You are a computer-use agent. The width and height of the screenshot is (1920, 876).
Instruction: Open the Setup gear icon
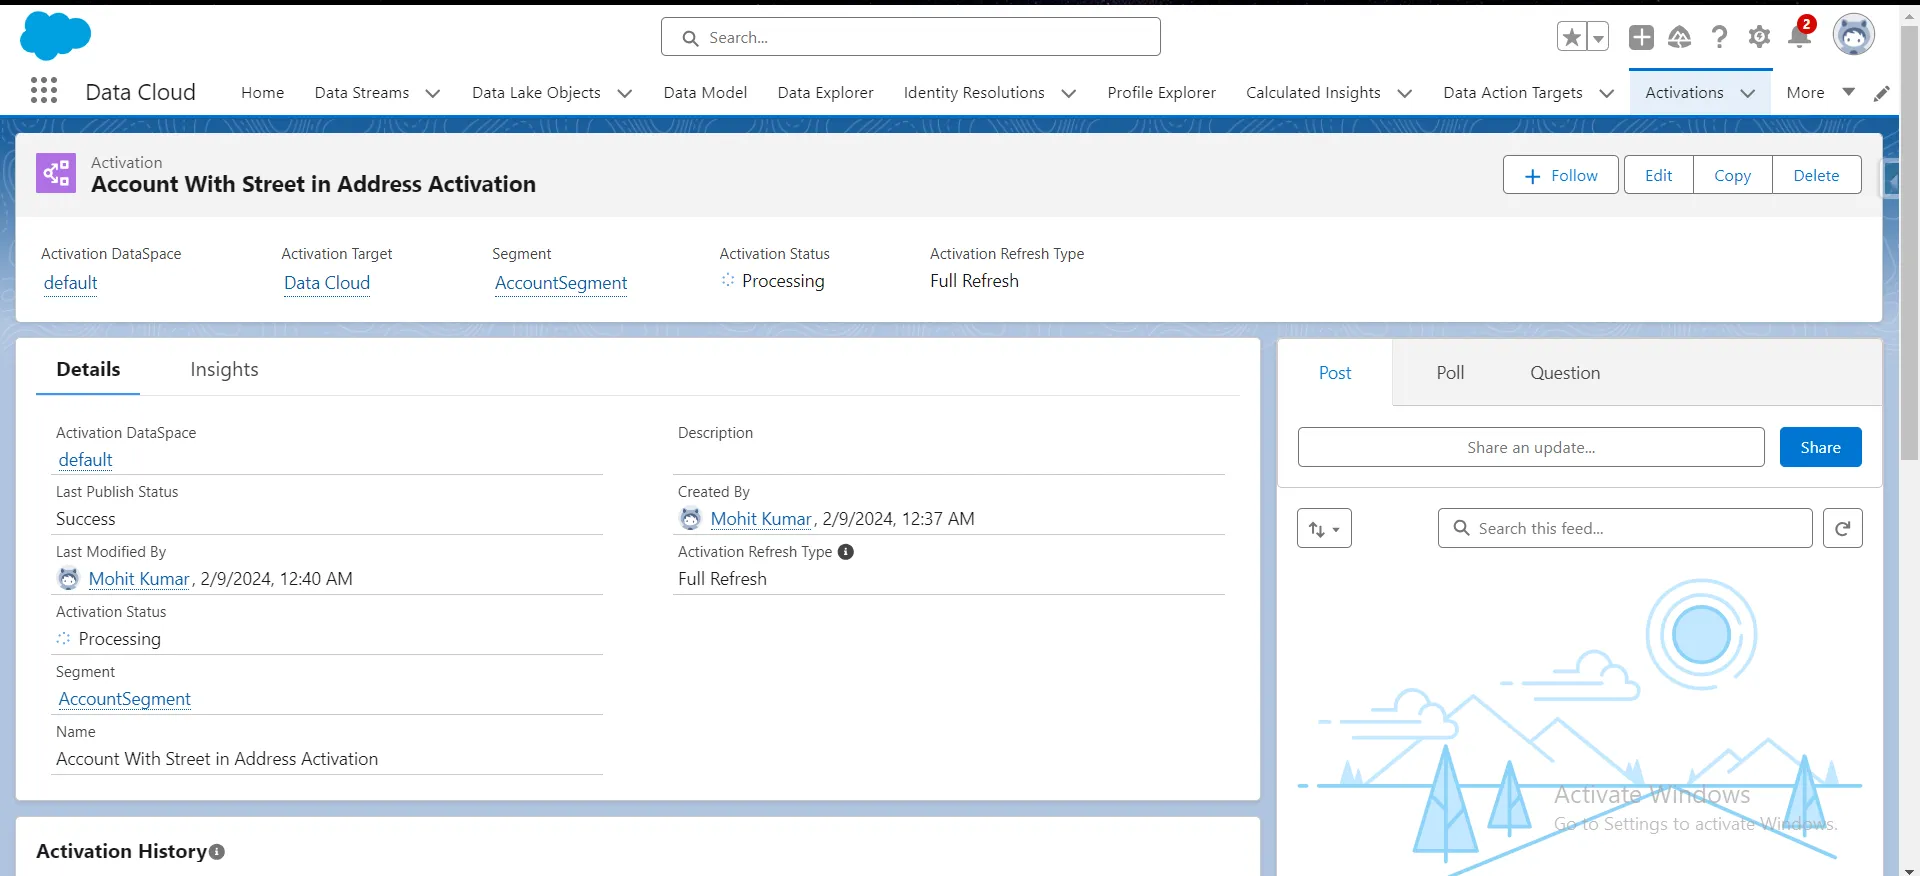click(1758, 37)
